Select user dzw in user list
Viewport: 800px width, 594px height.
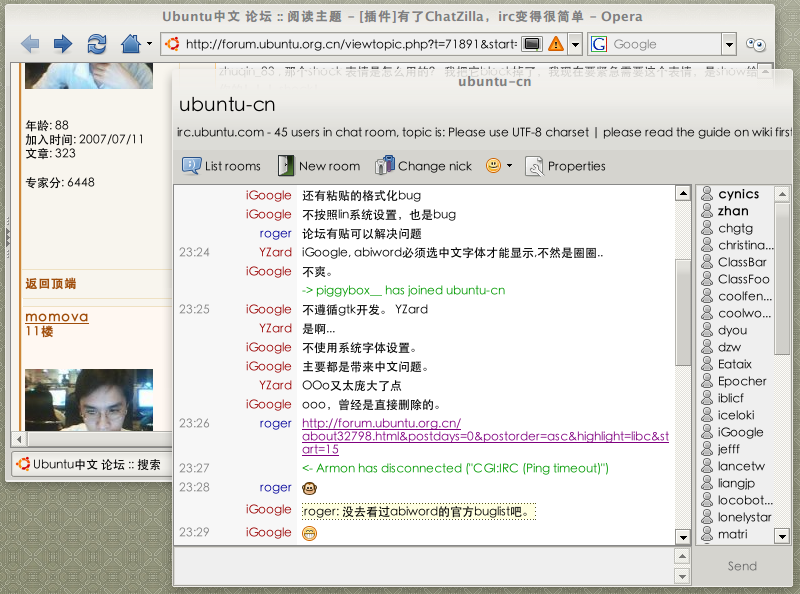(x=737, y=347)
